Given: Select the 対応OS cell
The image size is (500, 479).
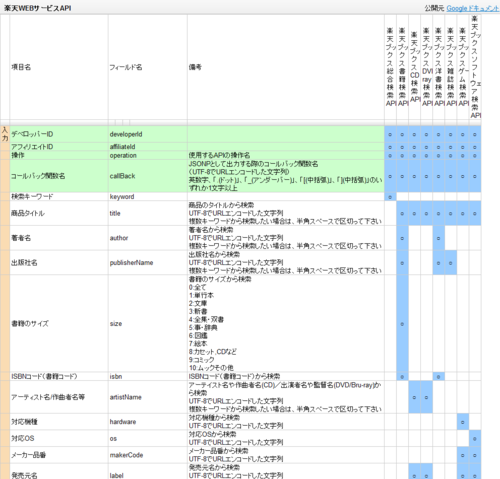Looking at the screenshot, I should tap(59, 438).
